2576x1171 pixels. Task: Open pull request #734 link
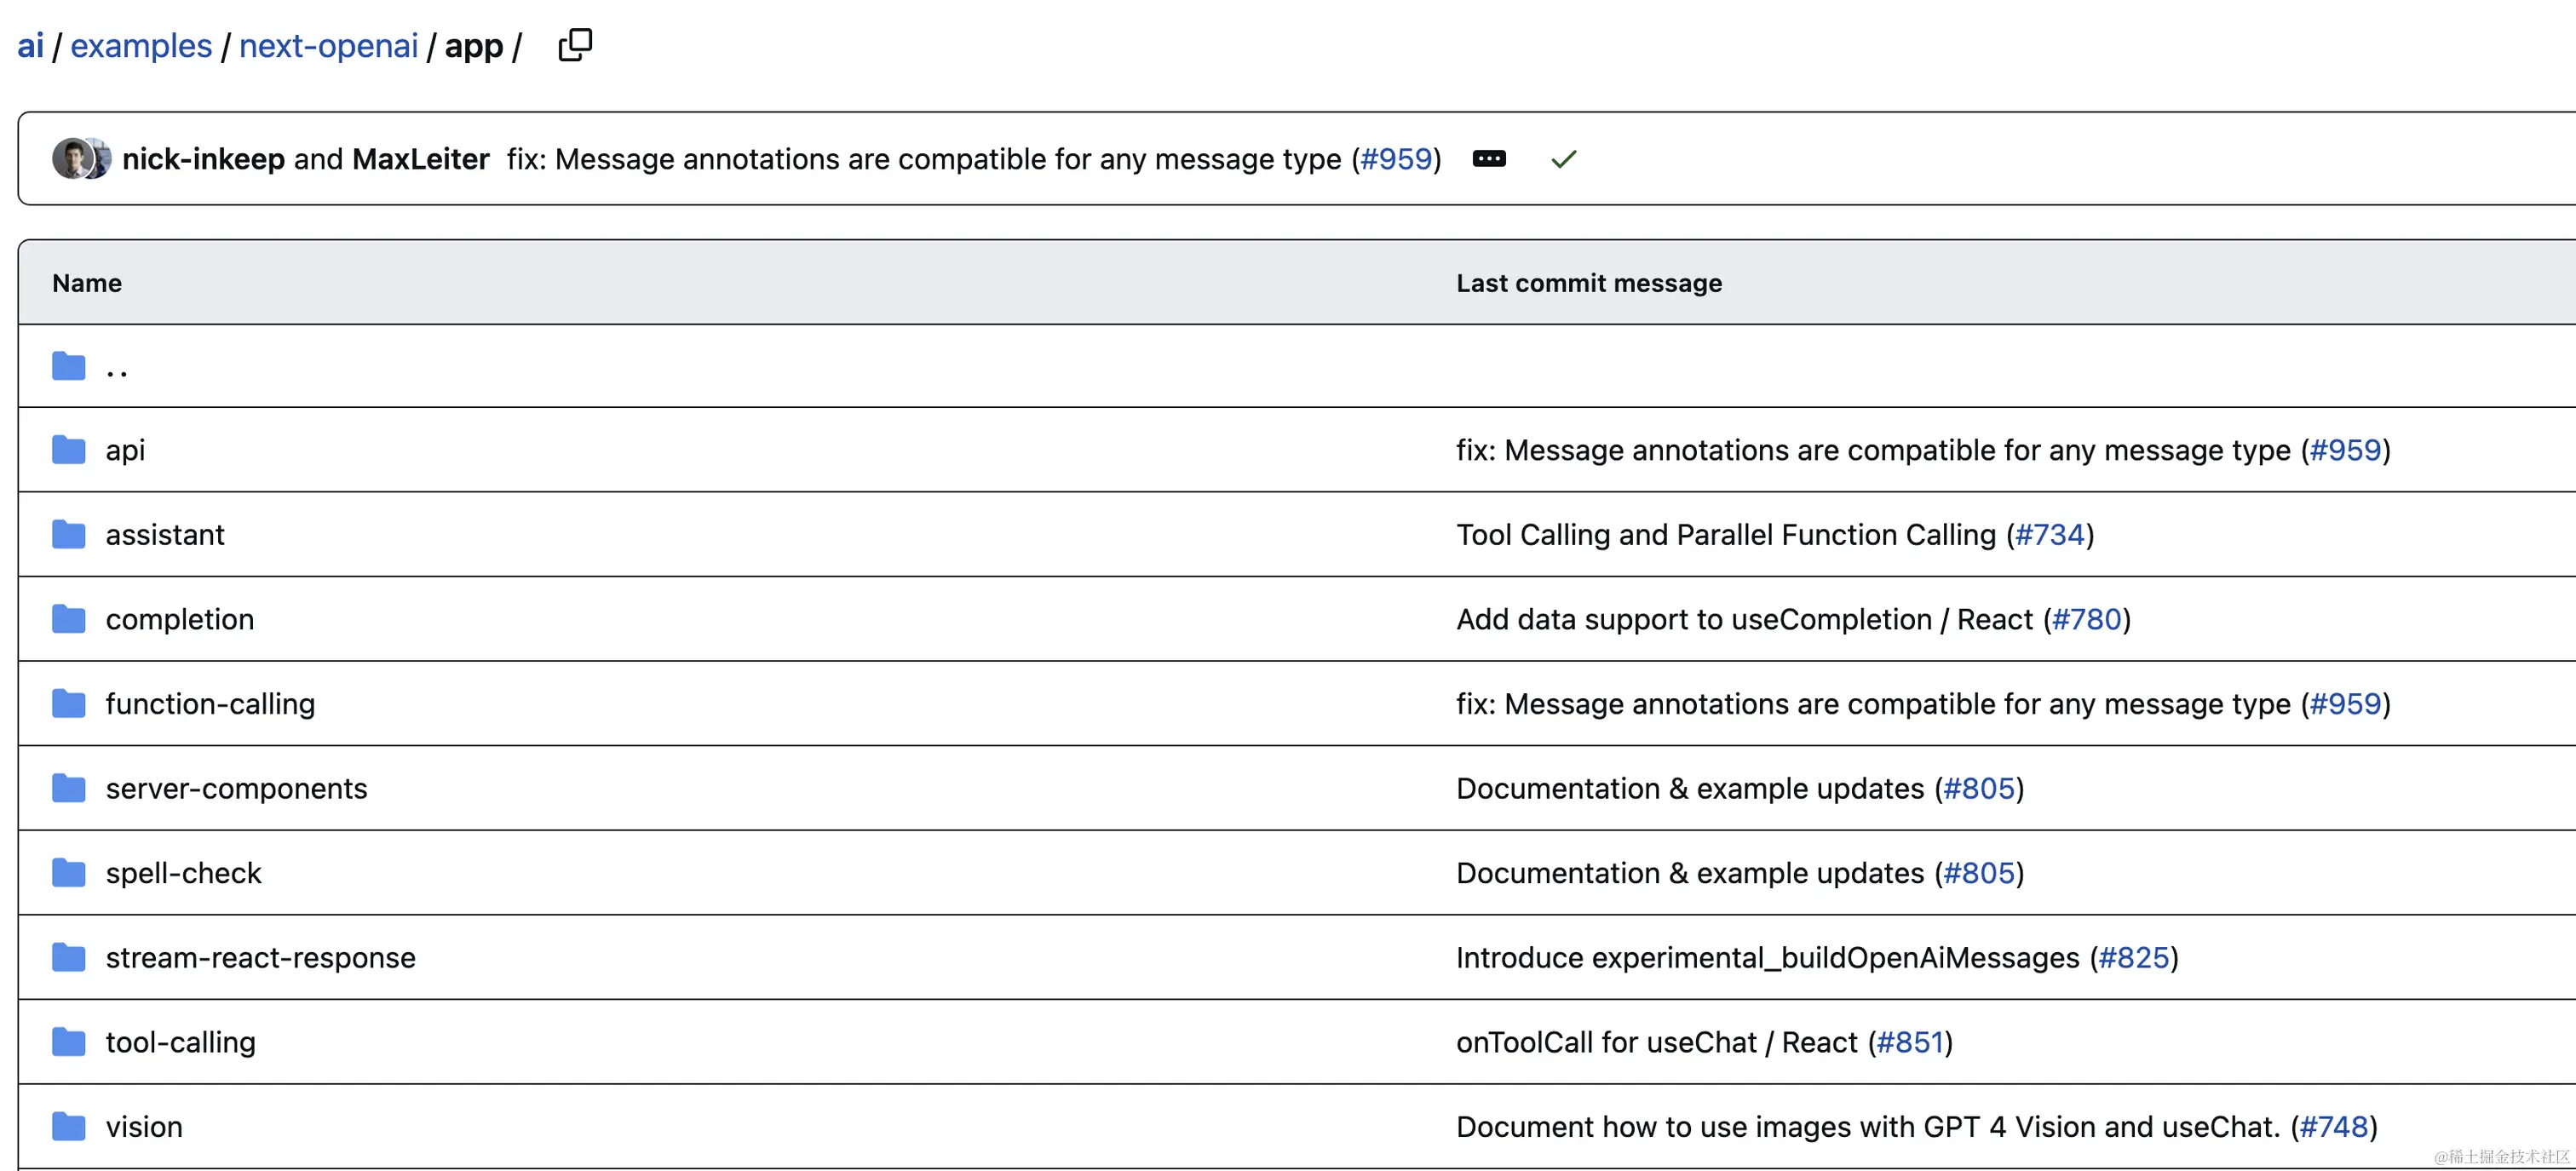2049,535
